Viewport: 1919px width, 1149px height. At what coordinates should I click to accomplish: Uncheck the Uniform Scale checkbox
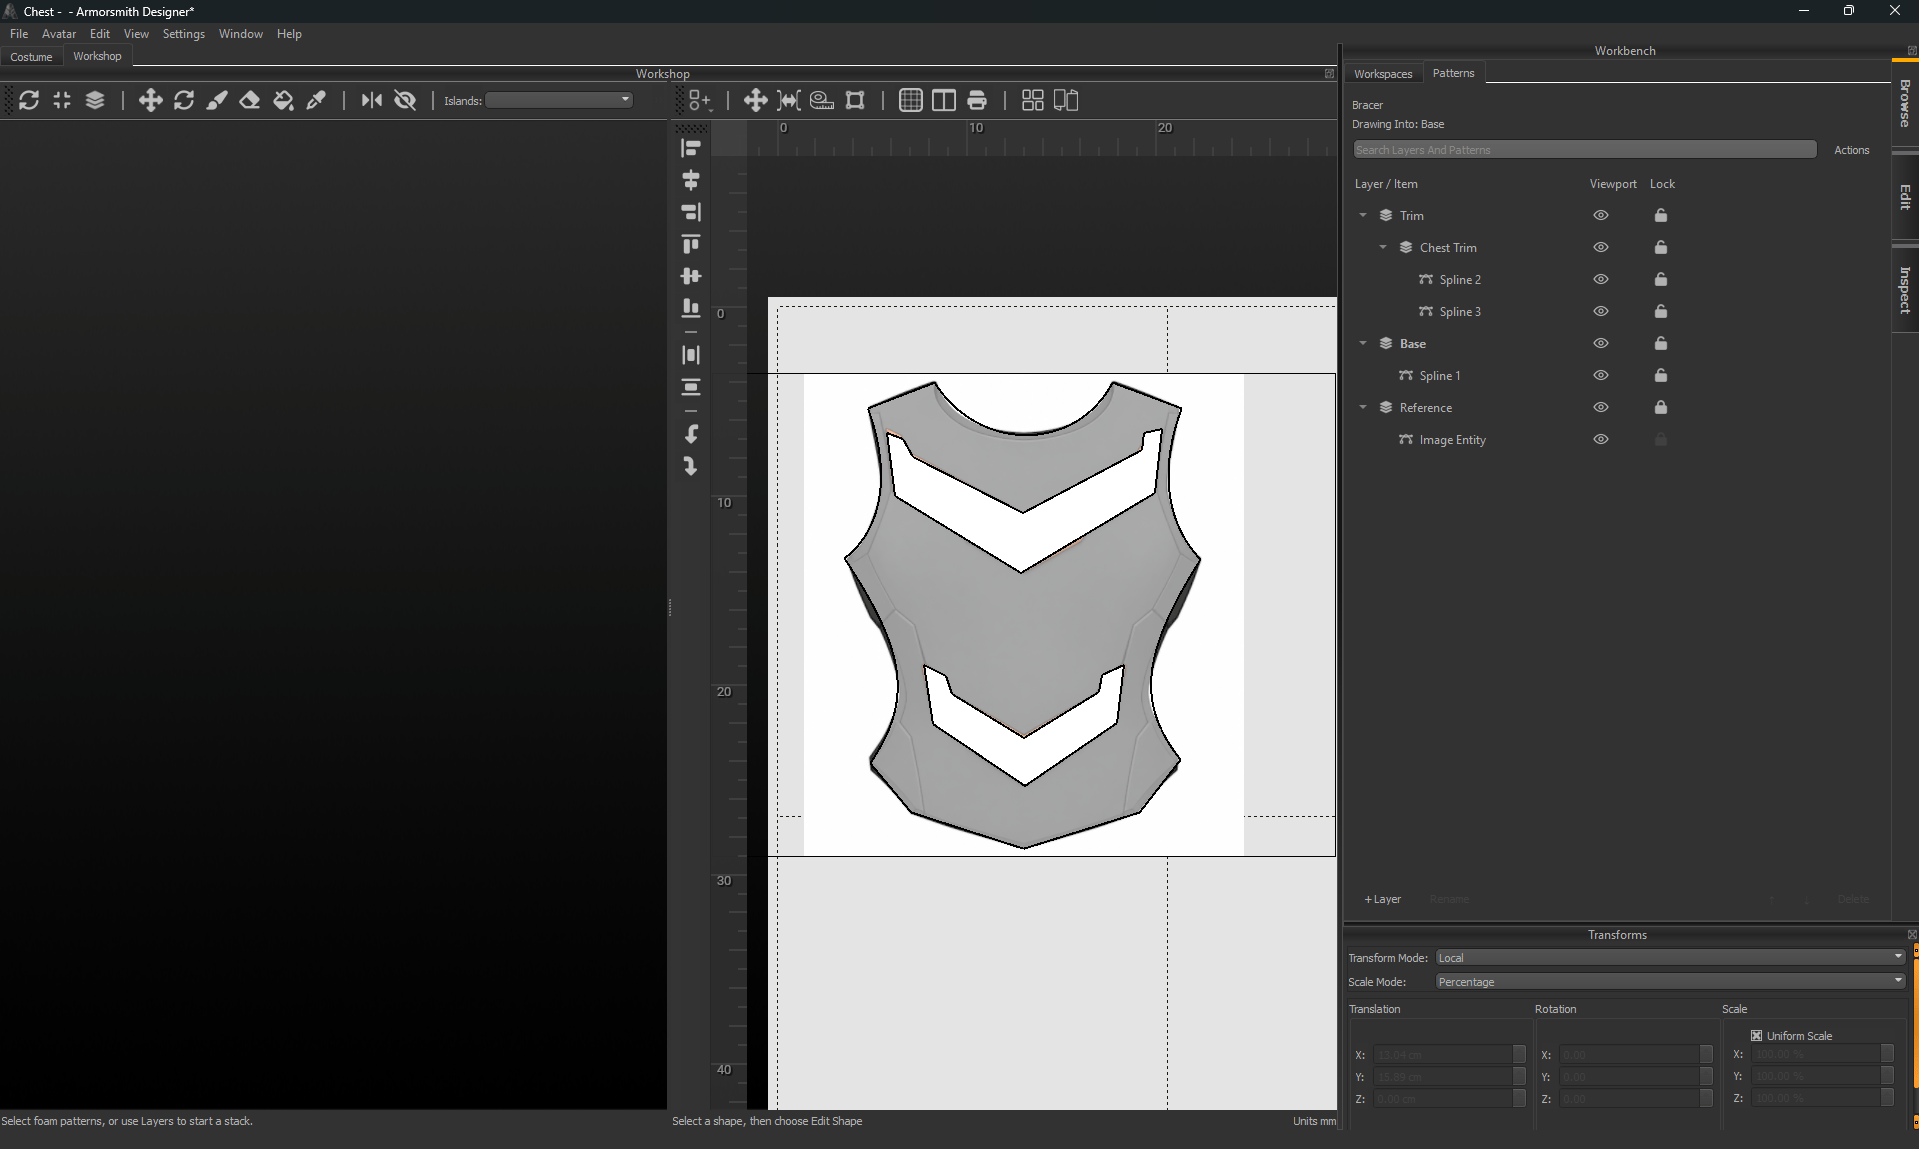coord(1757,1036)
